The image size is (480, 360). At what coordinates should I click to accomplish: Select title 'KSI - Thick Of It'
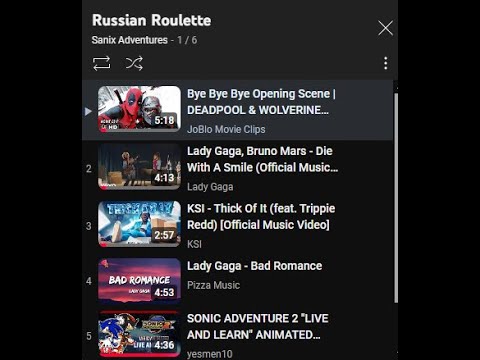pos(261,216)
